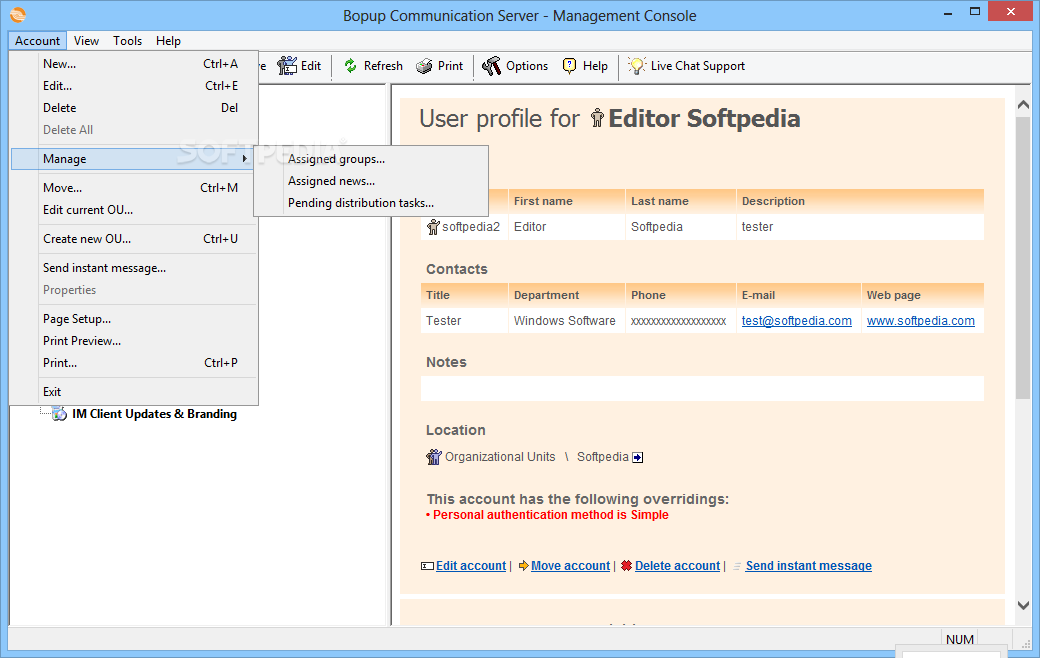Click the Last name column header
The image size is (1040, 658).
tap(681, 201)
